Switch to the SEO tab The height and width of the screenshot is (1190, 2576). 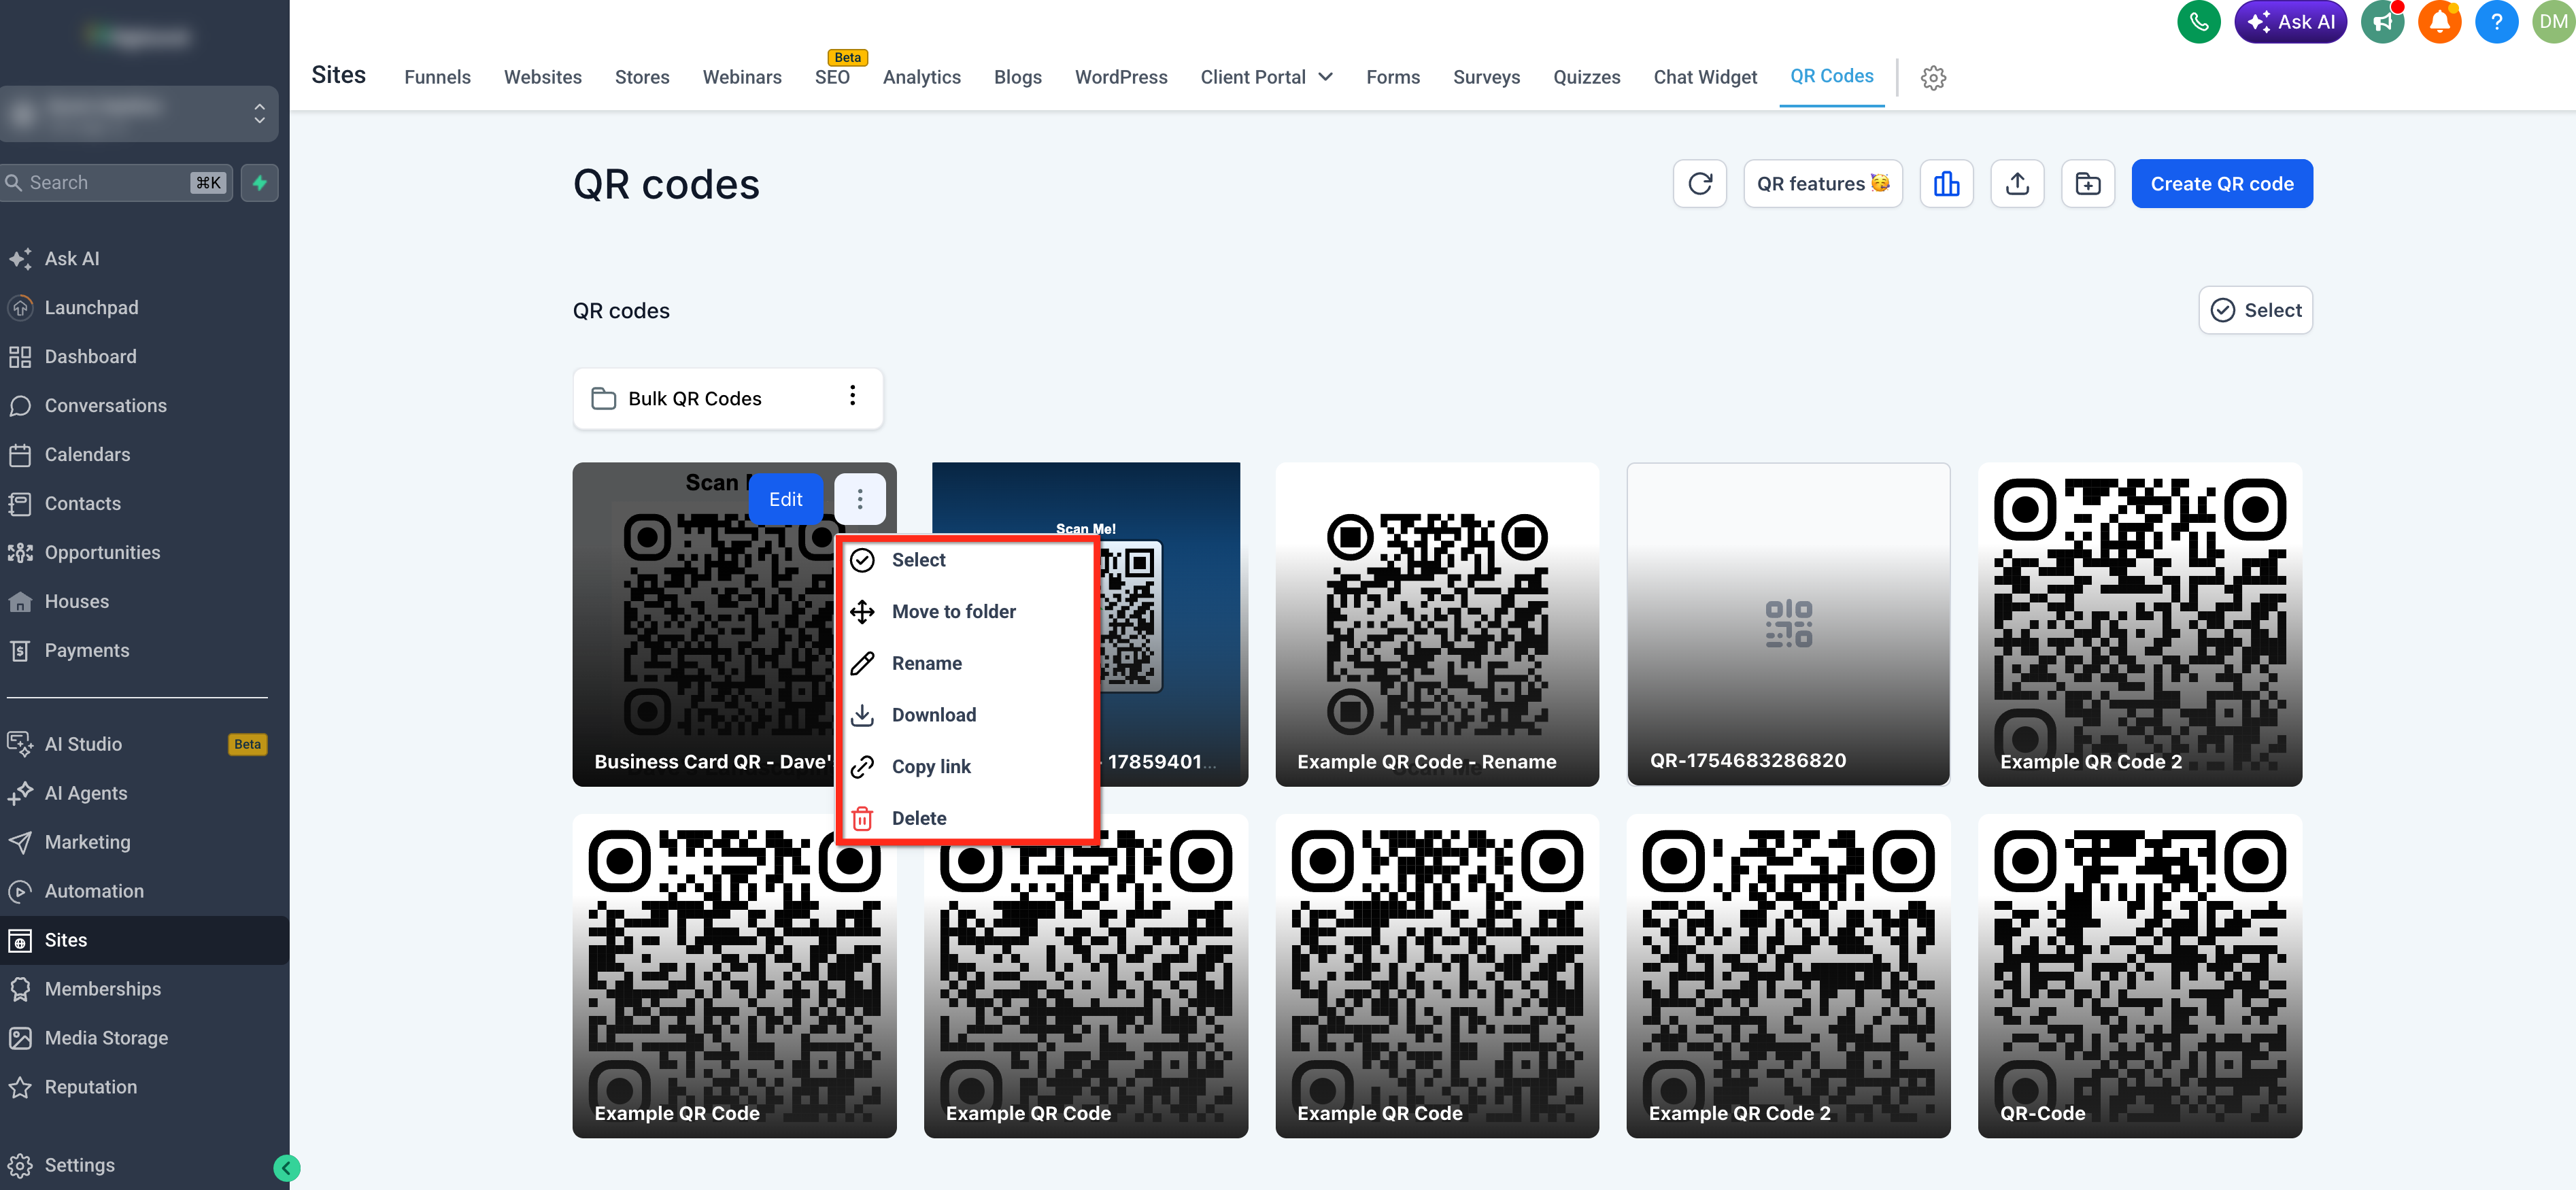pyautogui.click(x=832, y=77)
